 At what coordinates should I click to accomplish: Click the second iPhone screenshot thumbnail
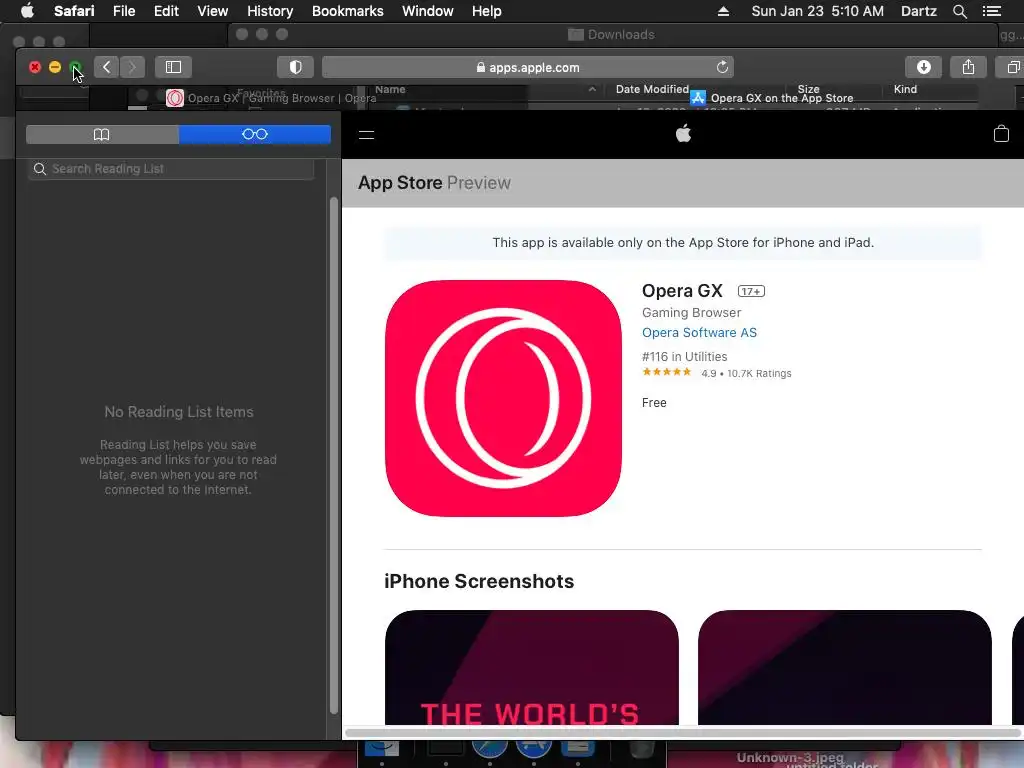844,667
